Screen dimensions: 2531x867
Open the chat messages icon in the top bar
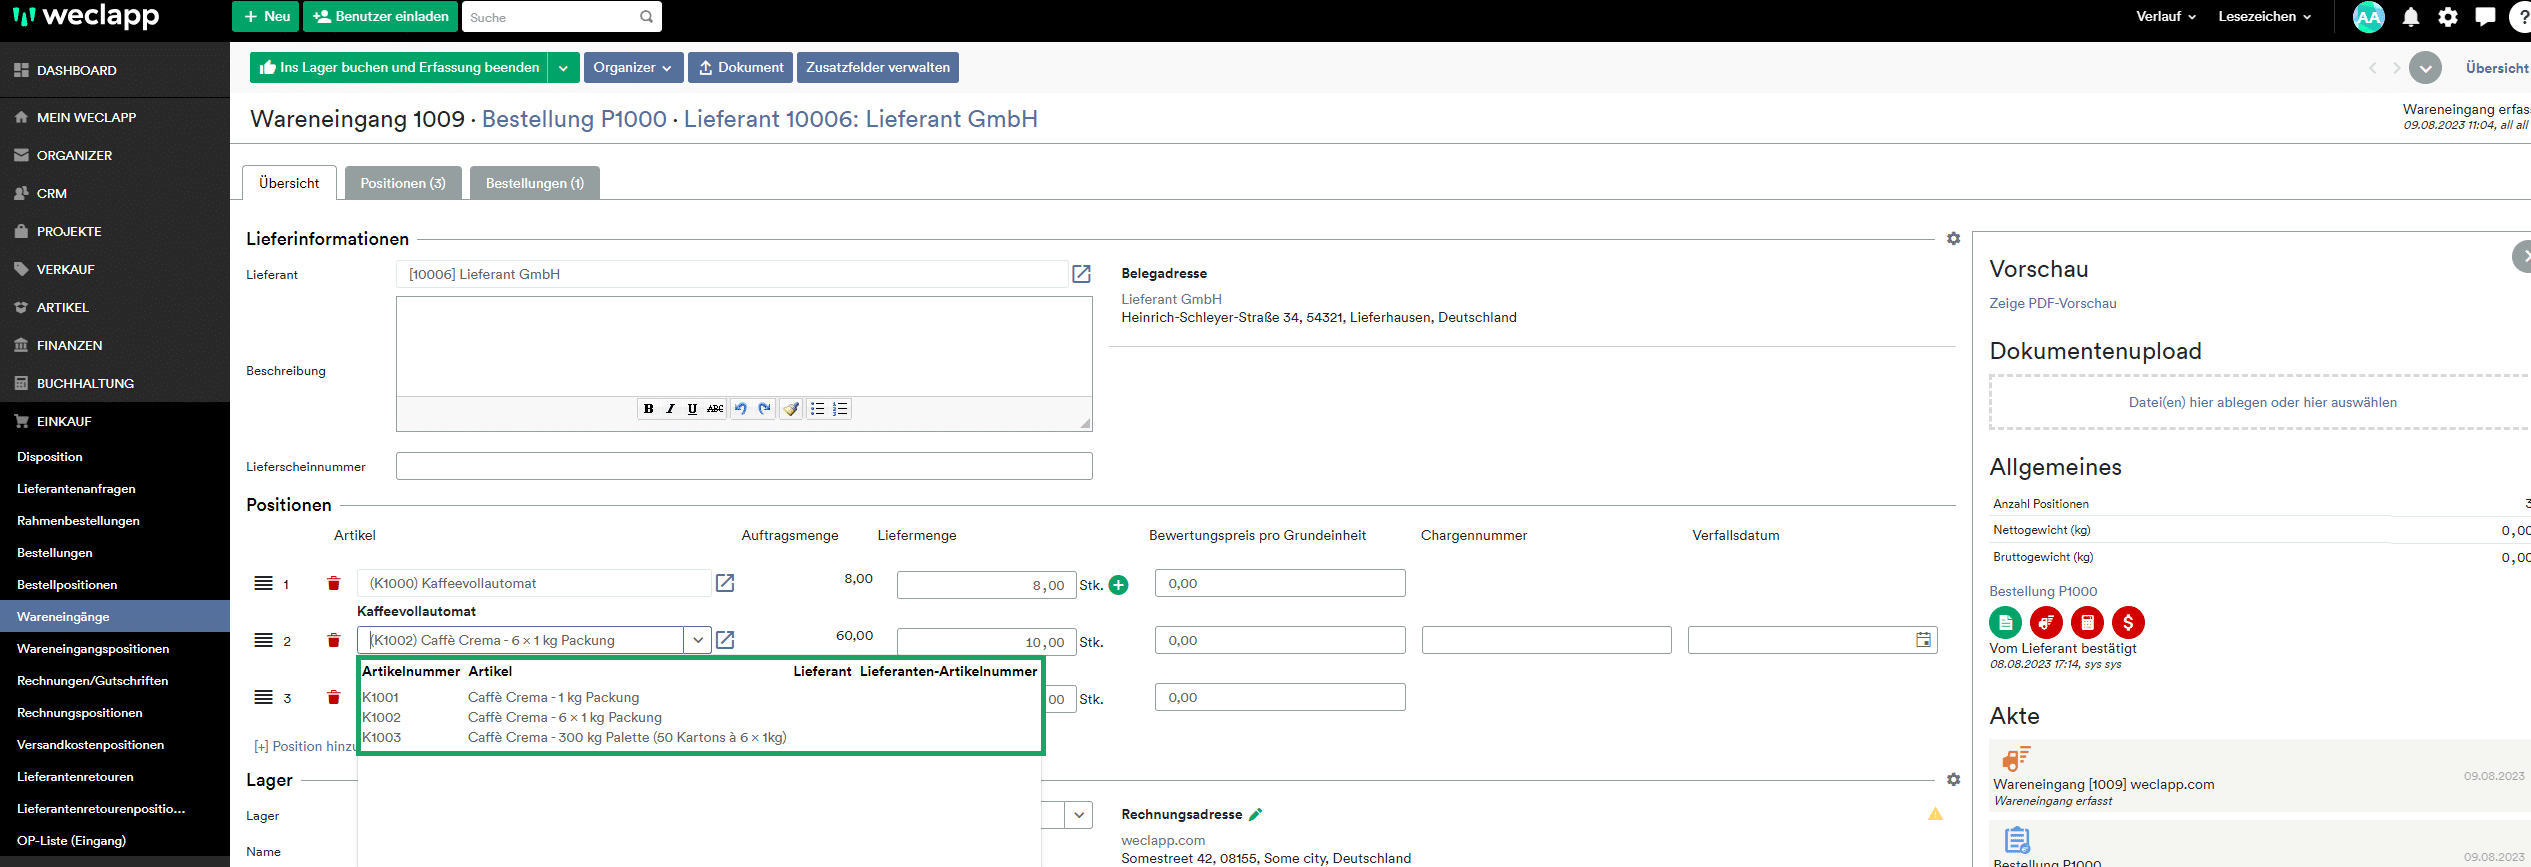(2485, 17)
